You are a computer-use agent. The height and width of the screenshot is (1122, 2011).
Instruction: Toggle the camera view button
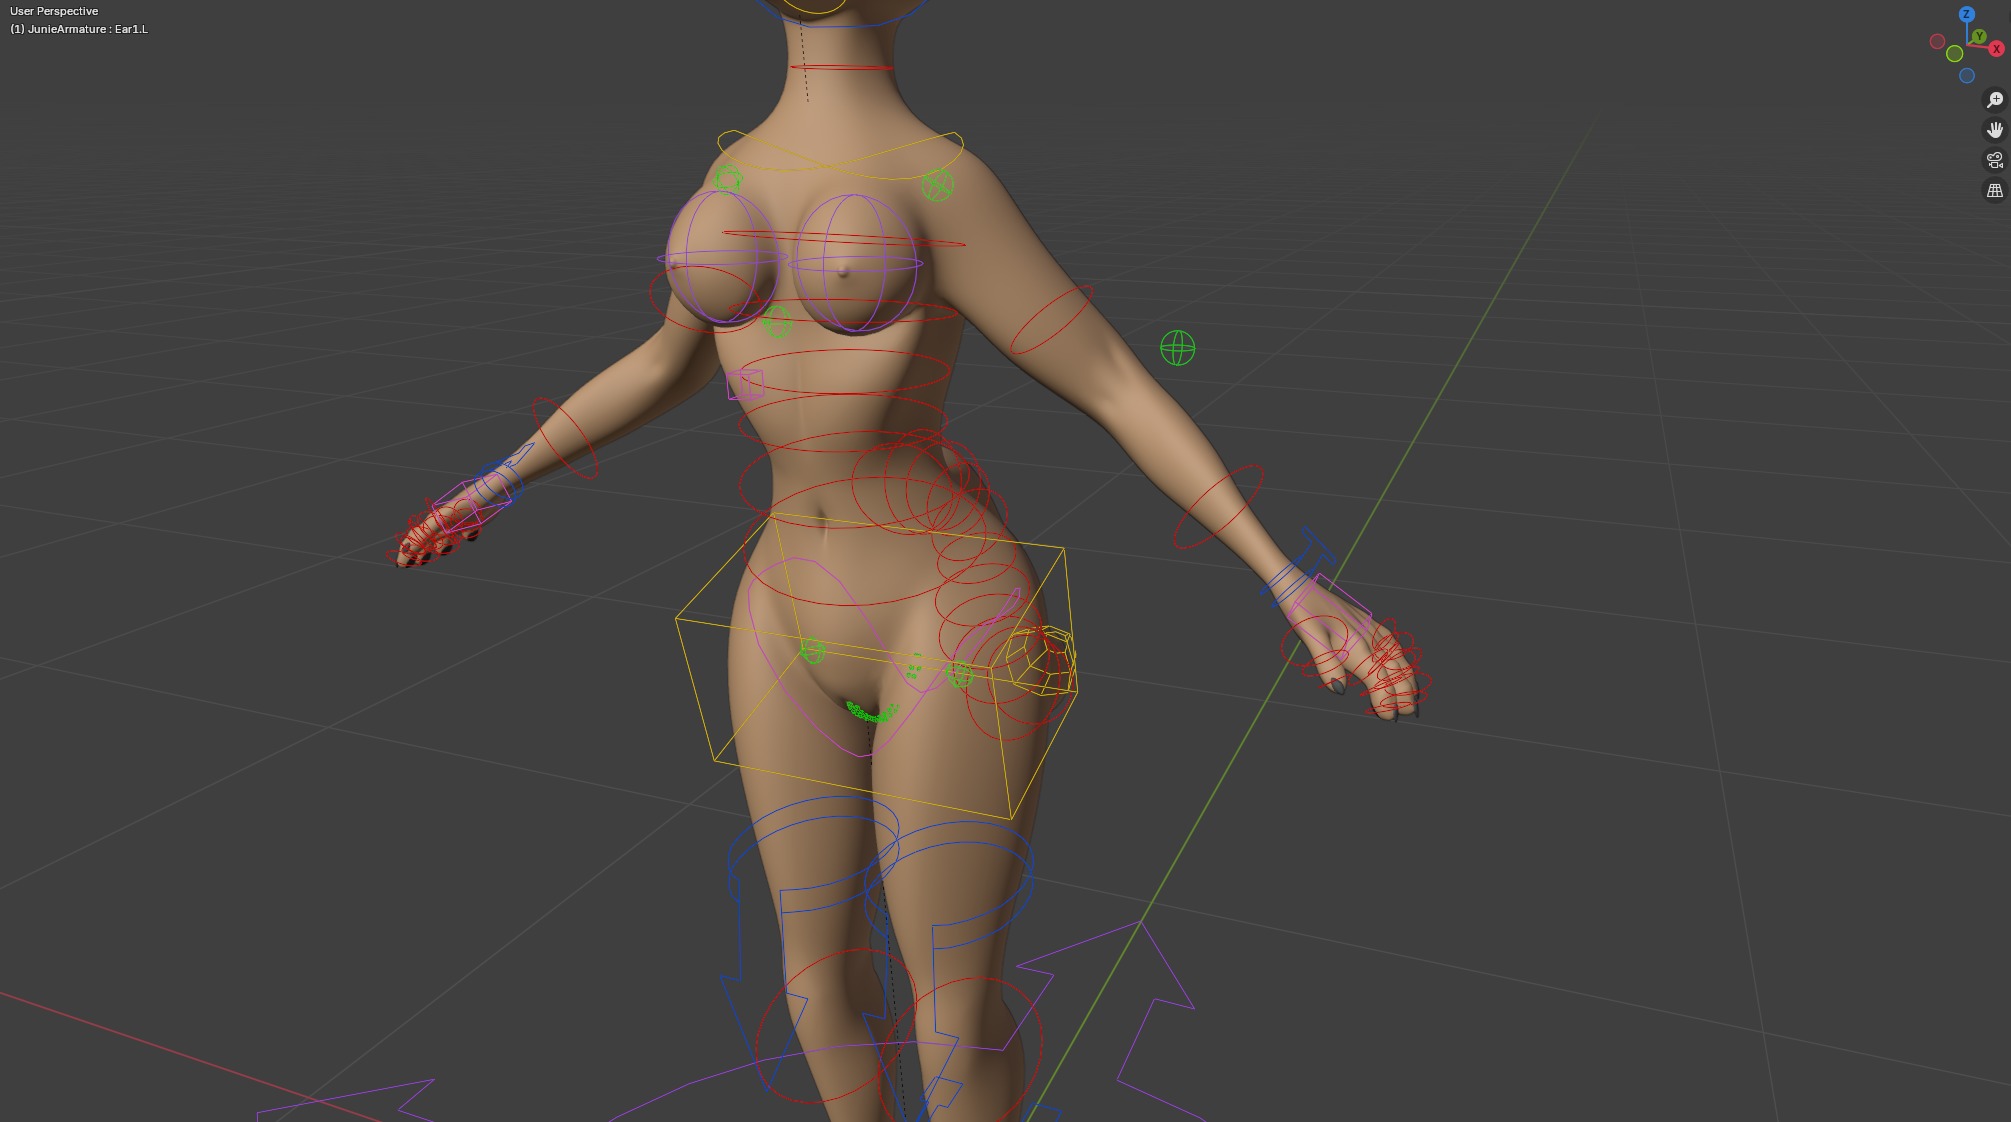click(x=1994, y=160)
